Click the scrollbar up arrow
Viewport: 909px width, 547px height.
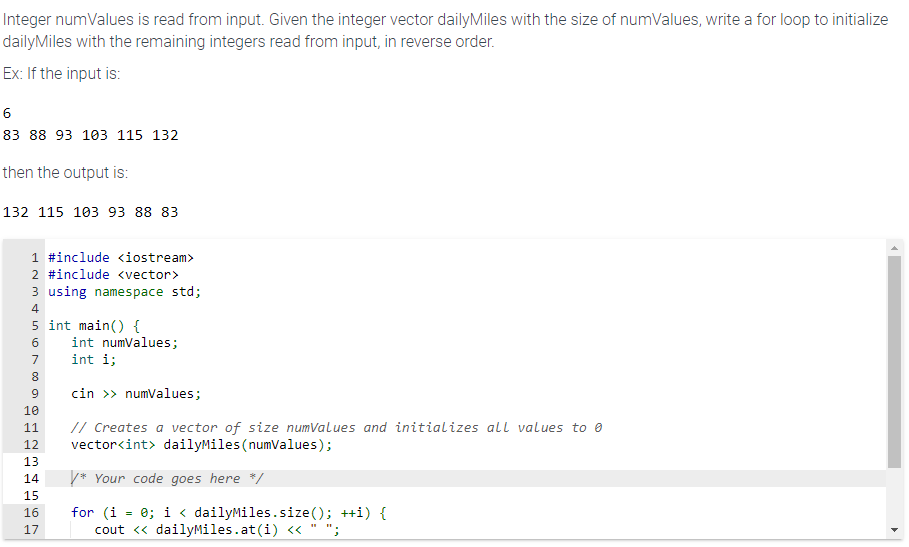pyautogui.click(x=894, y=247)
